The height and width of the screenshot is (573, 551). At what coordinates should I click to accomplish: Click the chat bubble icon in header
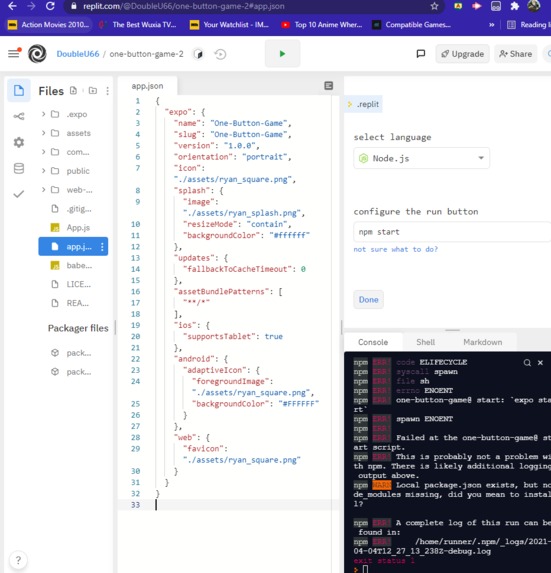click(x=421, y=54)
